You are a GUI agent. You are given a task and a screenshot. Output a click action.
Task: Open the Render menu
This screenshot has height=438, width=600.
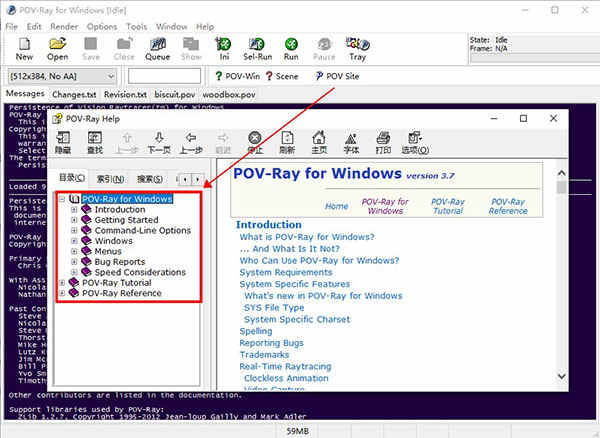click(x=64, y=26)
